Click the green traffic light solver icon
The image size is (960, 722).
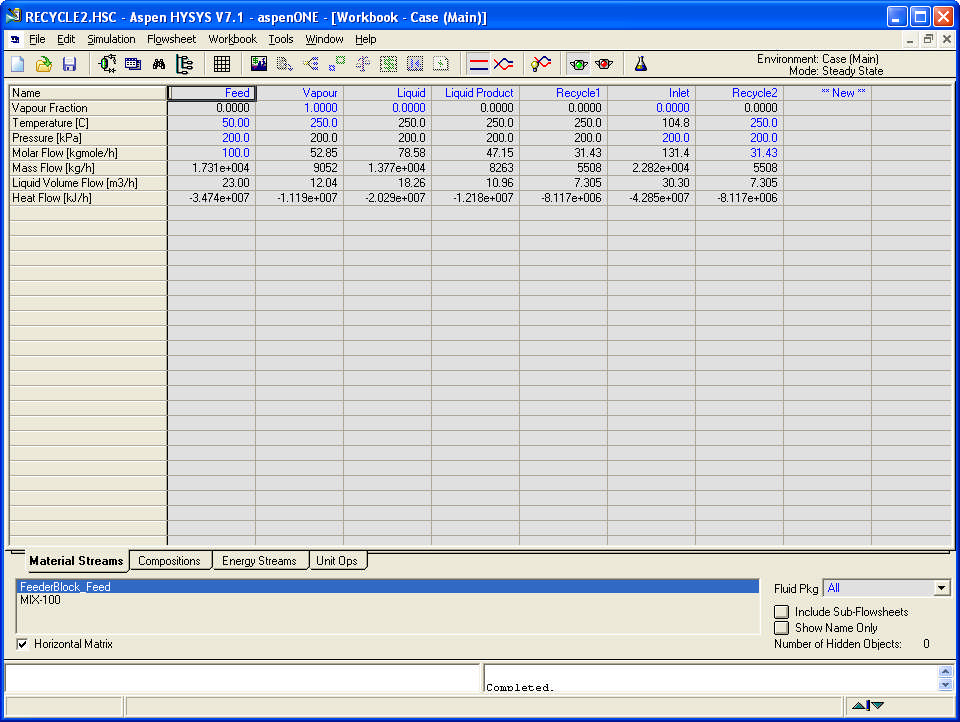coord(578,64)
